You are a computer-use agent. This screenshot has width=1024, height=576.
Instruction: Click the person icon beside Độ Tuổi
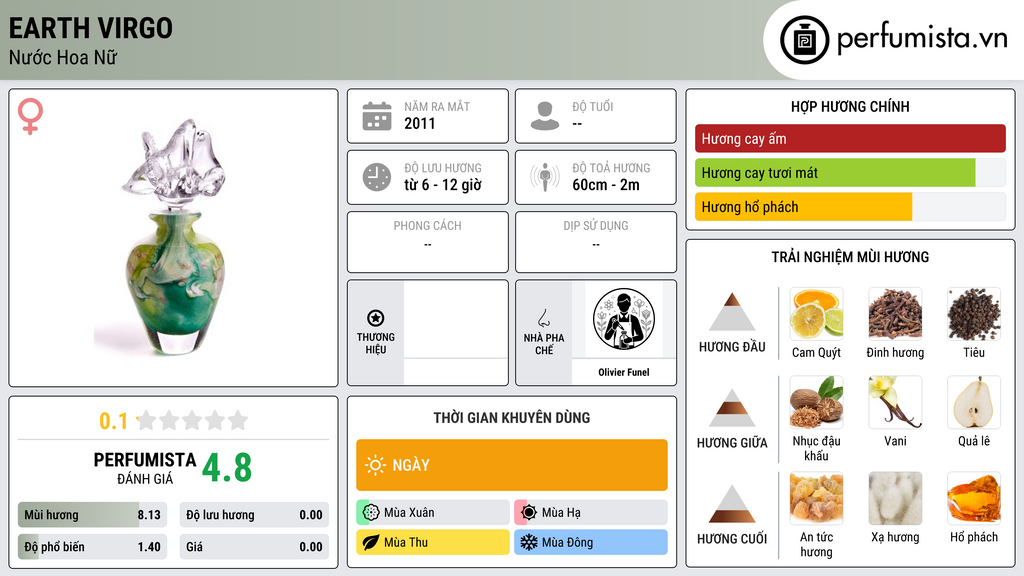click(x=545, y=116)
